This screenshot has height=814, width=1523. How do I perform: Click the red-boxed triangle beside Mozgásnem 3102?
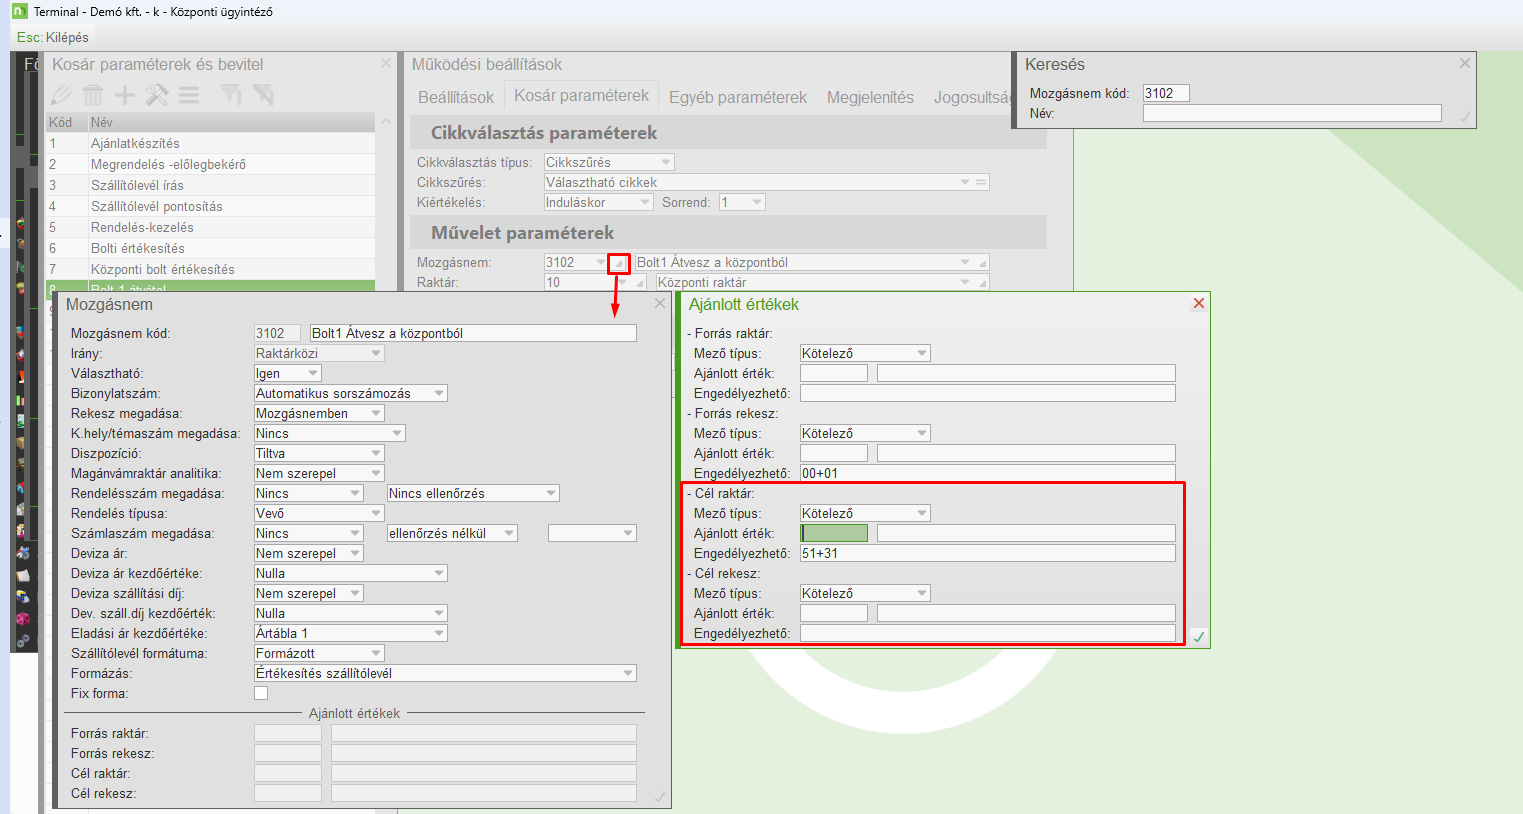[619, 263]
